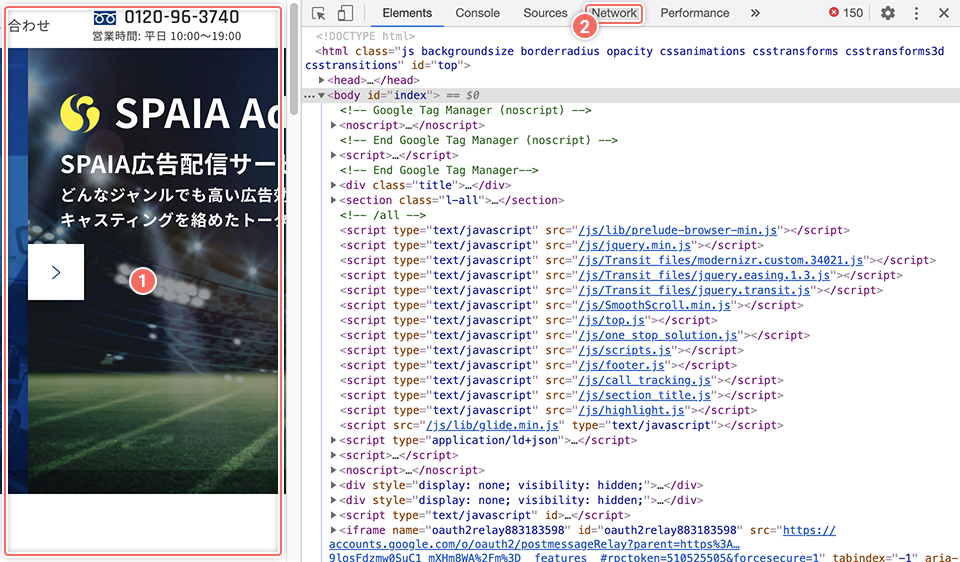Open the jquery.min.js source link
Screen dimensions: 960x562
tap(635, 245)
